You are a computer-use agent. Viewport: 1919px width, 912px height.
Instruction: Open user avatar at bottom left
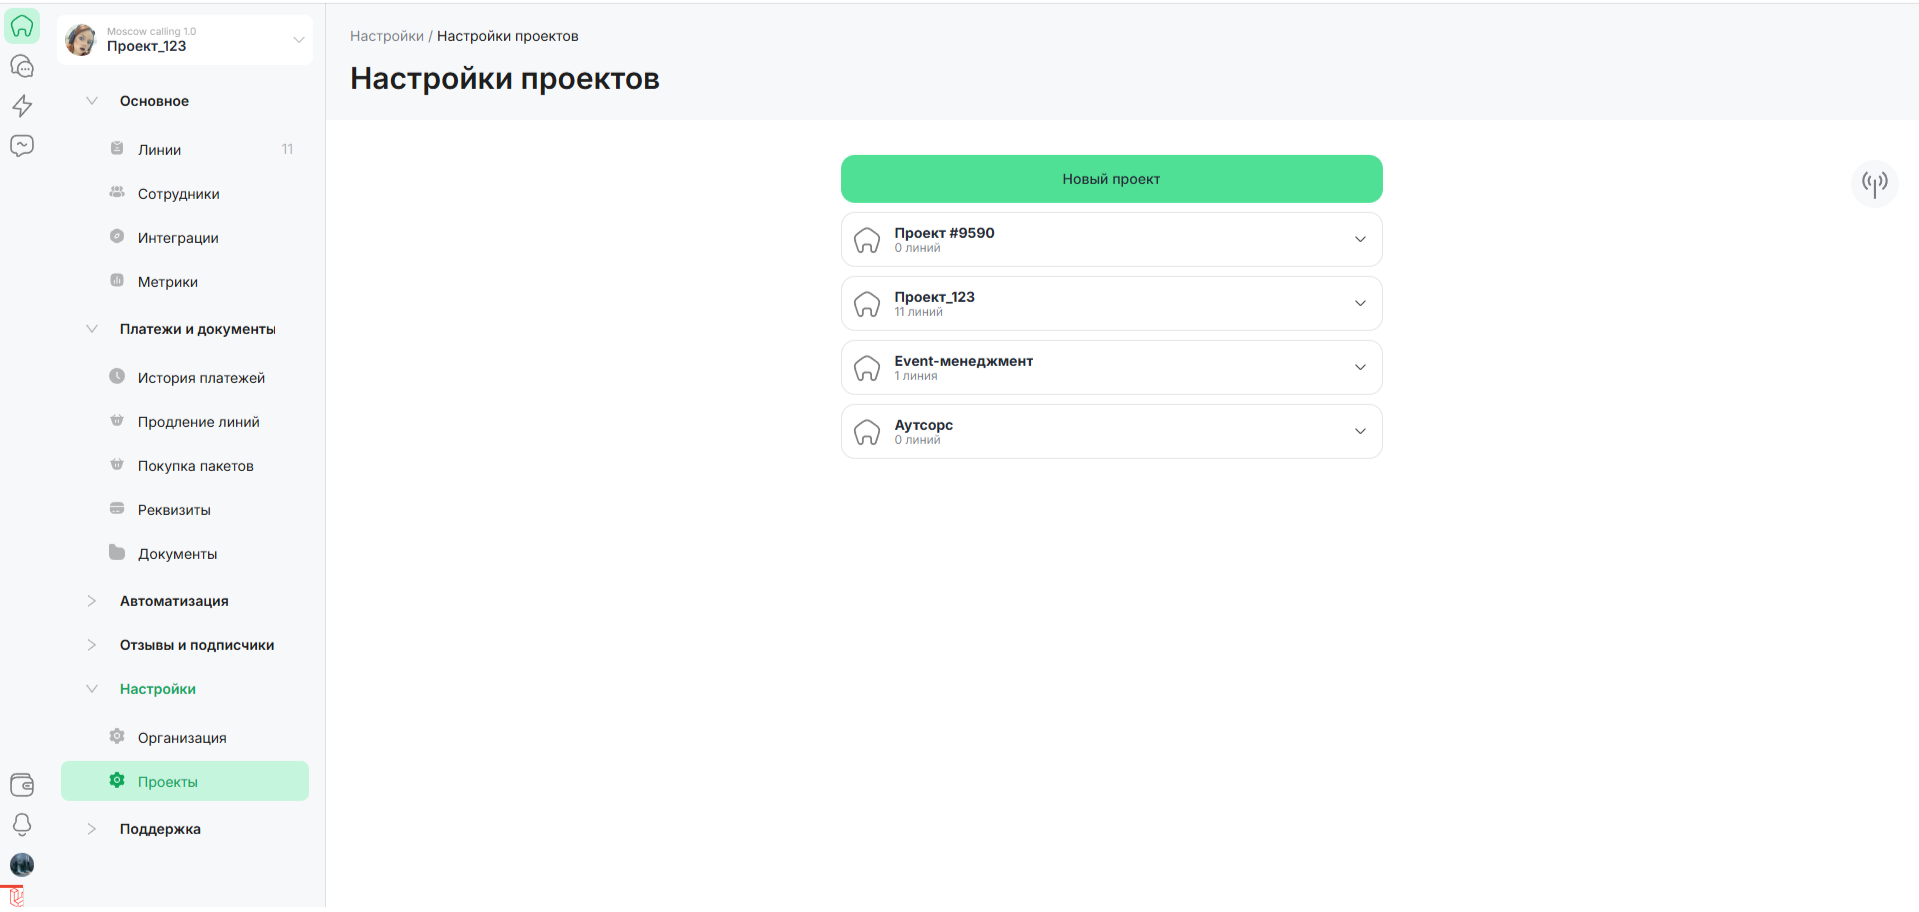pyautogui.click(x=22, y=865)
